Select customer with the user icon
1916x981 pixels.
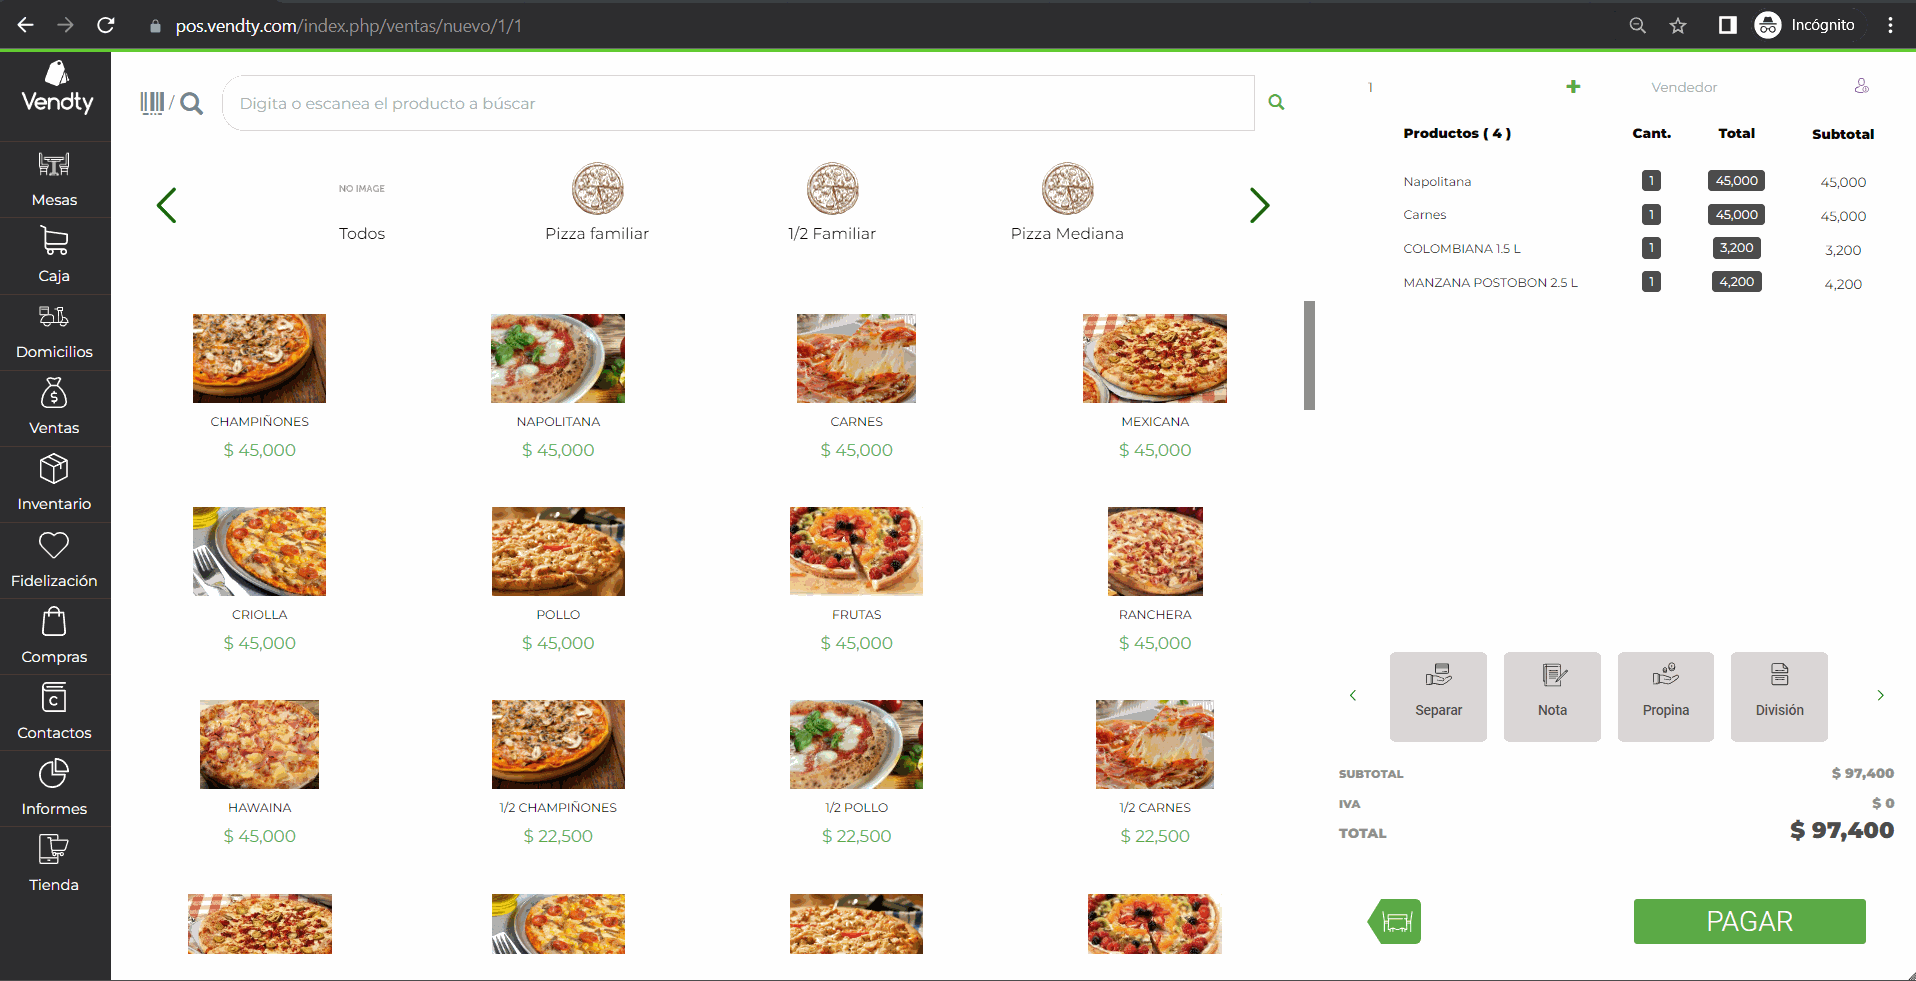(x=1861, y=86)
